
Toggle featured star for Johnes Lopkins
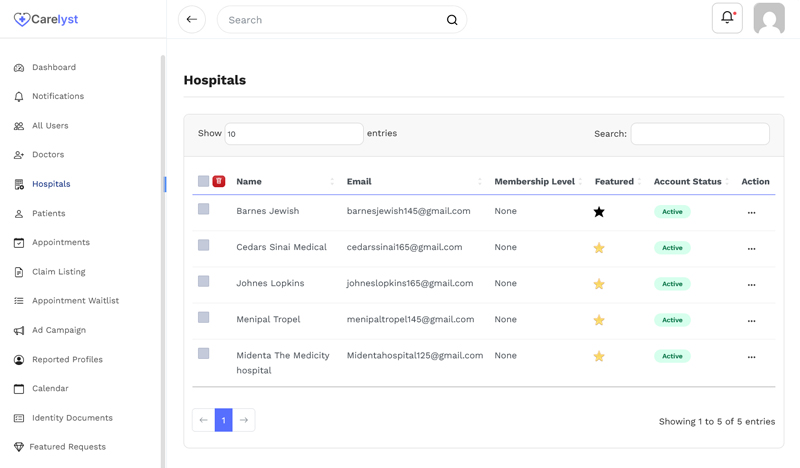tap(599, 284)
